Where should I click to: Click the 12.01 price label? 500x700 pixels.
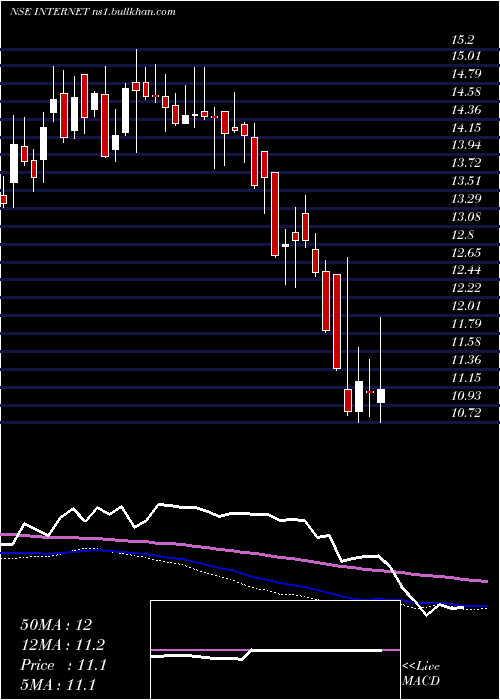[x=466, y=306]
